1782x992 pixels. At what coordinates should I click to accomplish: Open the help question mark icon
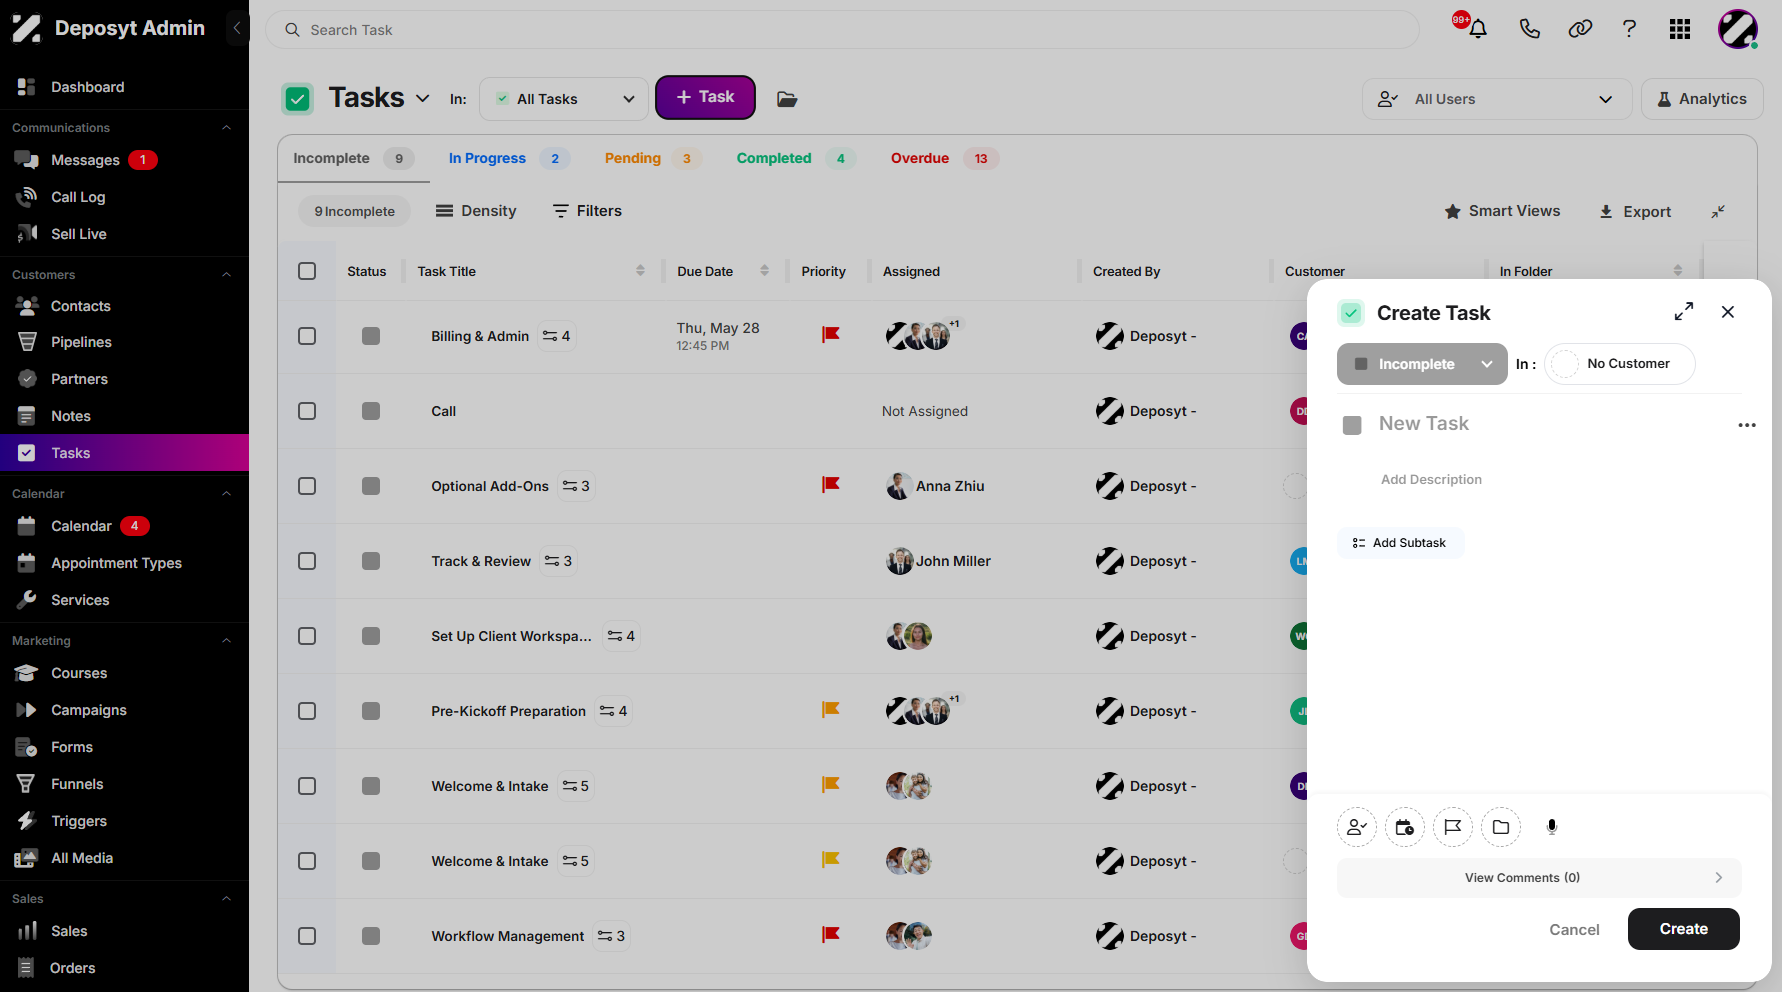tap(1629, 29)
